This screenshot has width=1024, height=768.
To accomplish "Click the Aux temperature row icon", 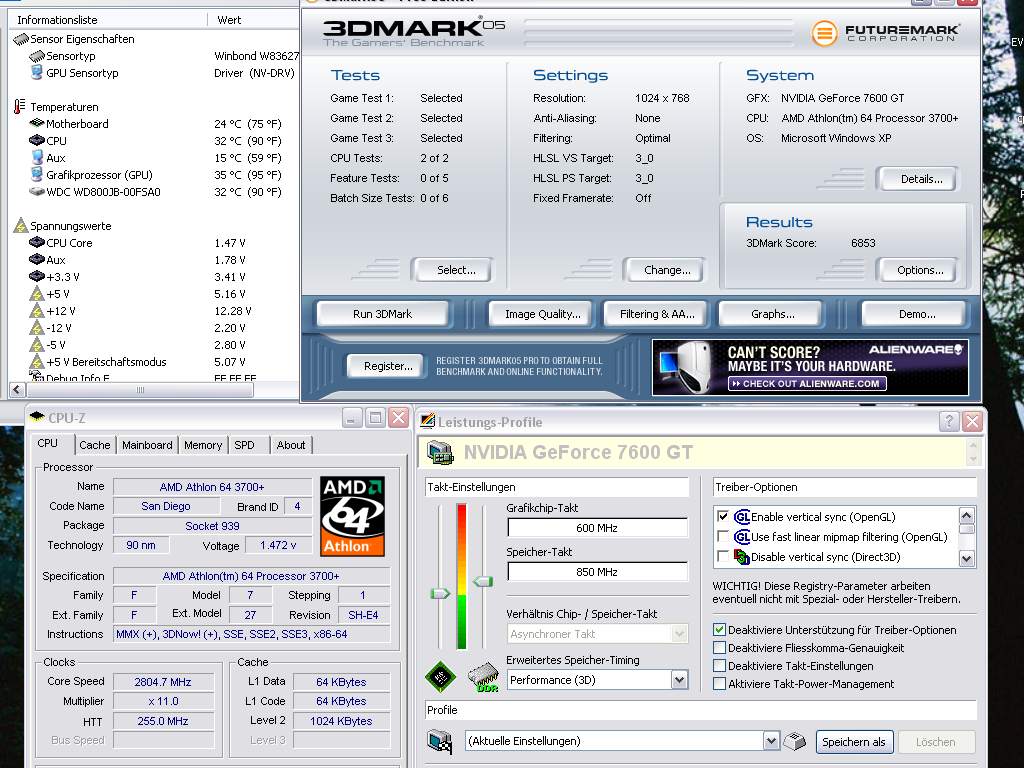I will pyautogui.click(x=37, y=157).
